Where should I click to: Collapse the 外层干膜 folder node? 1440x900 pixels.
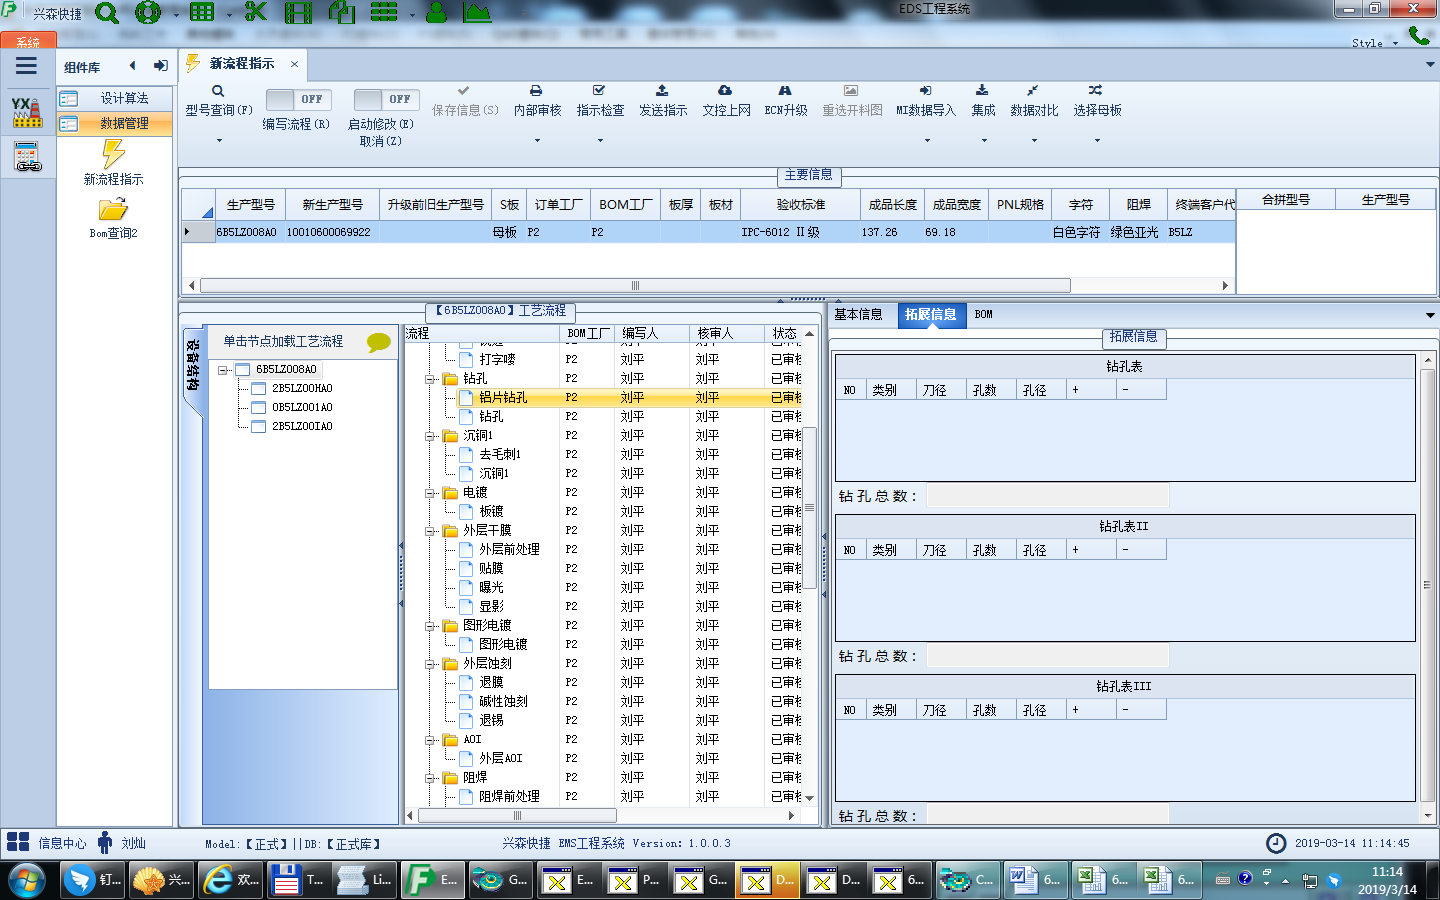tap(429, 531)
